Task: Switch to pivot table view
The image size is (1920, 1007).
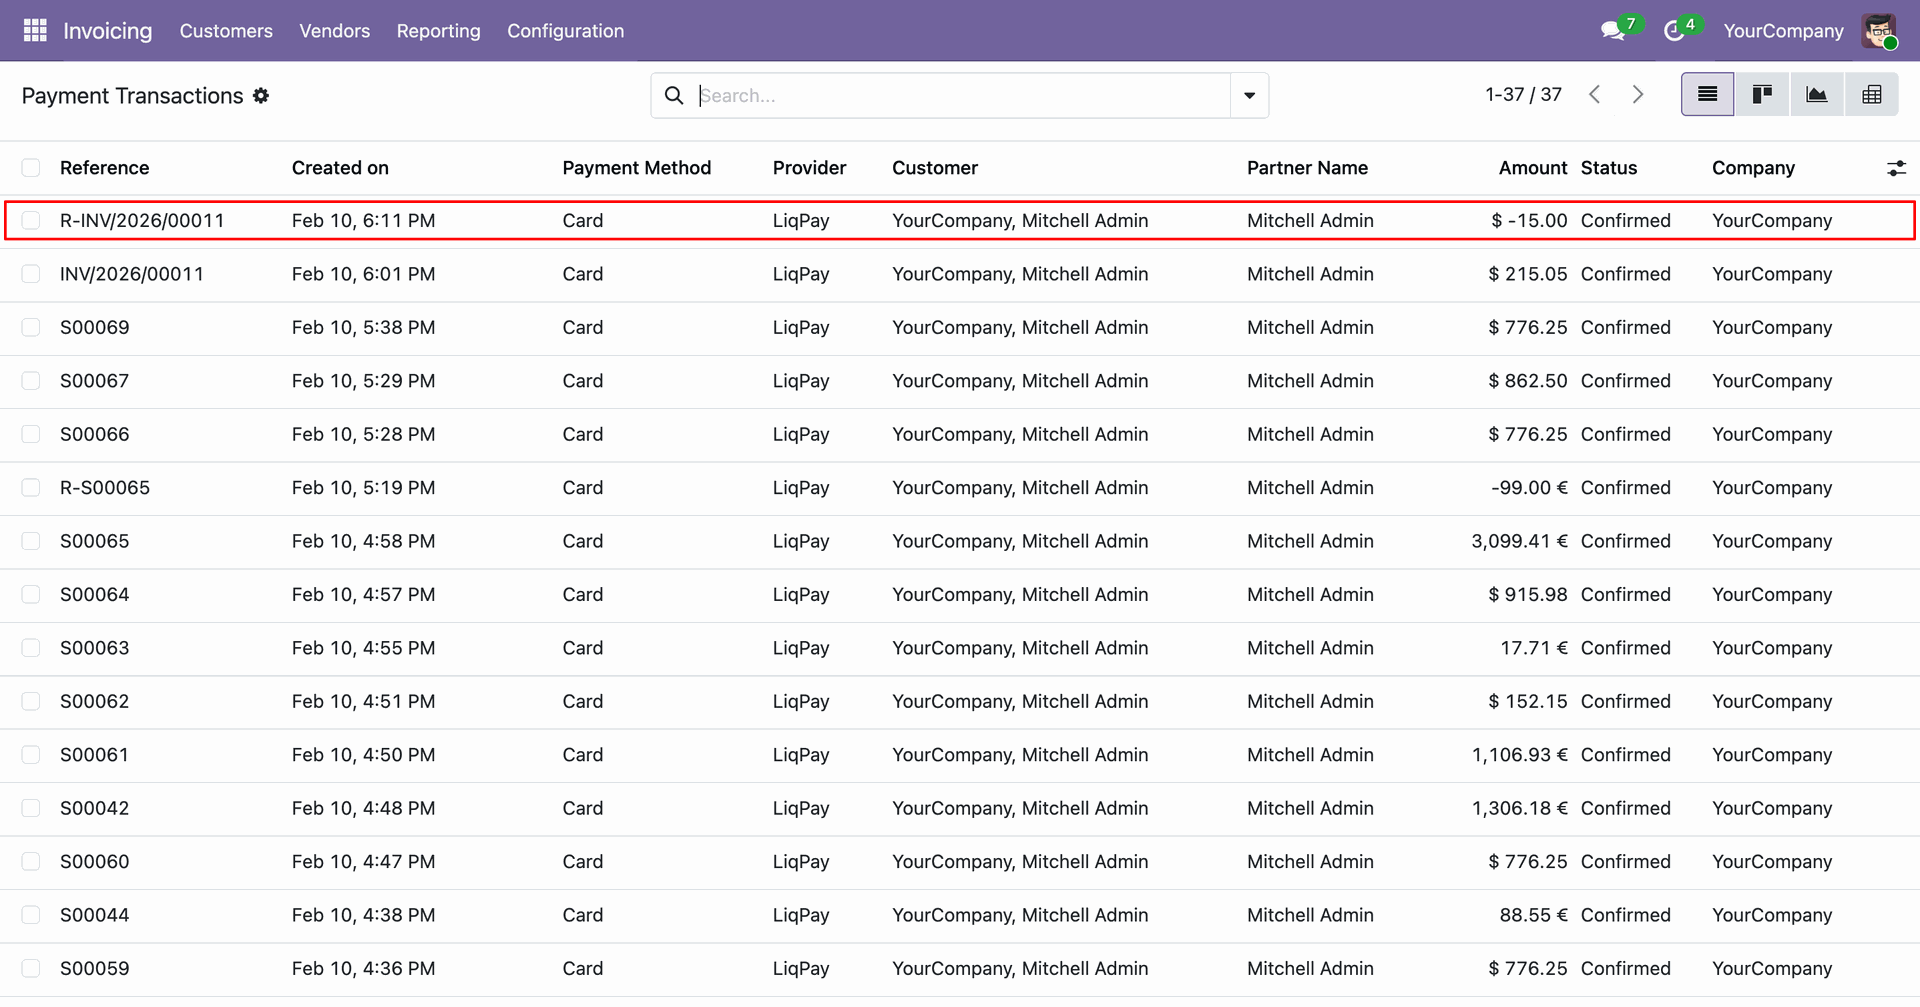Action: tap(1871, 95)
